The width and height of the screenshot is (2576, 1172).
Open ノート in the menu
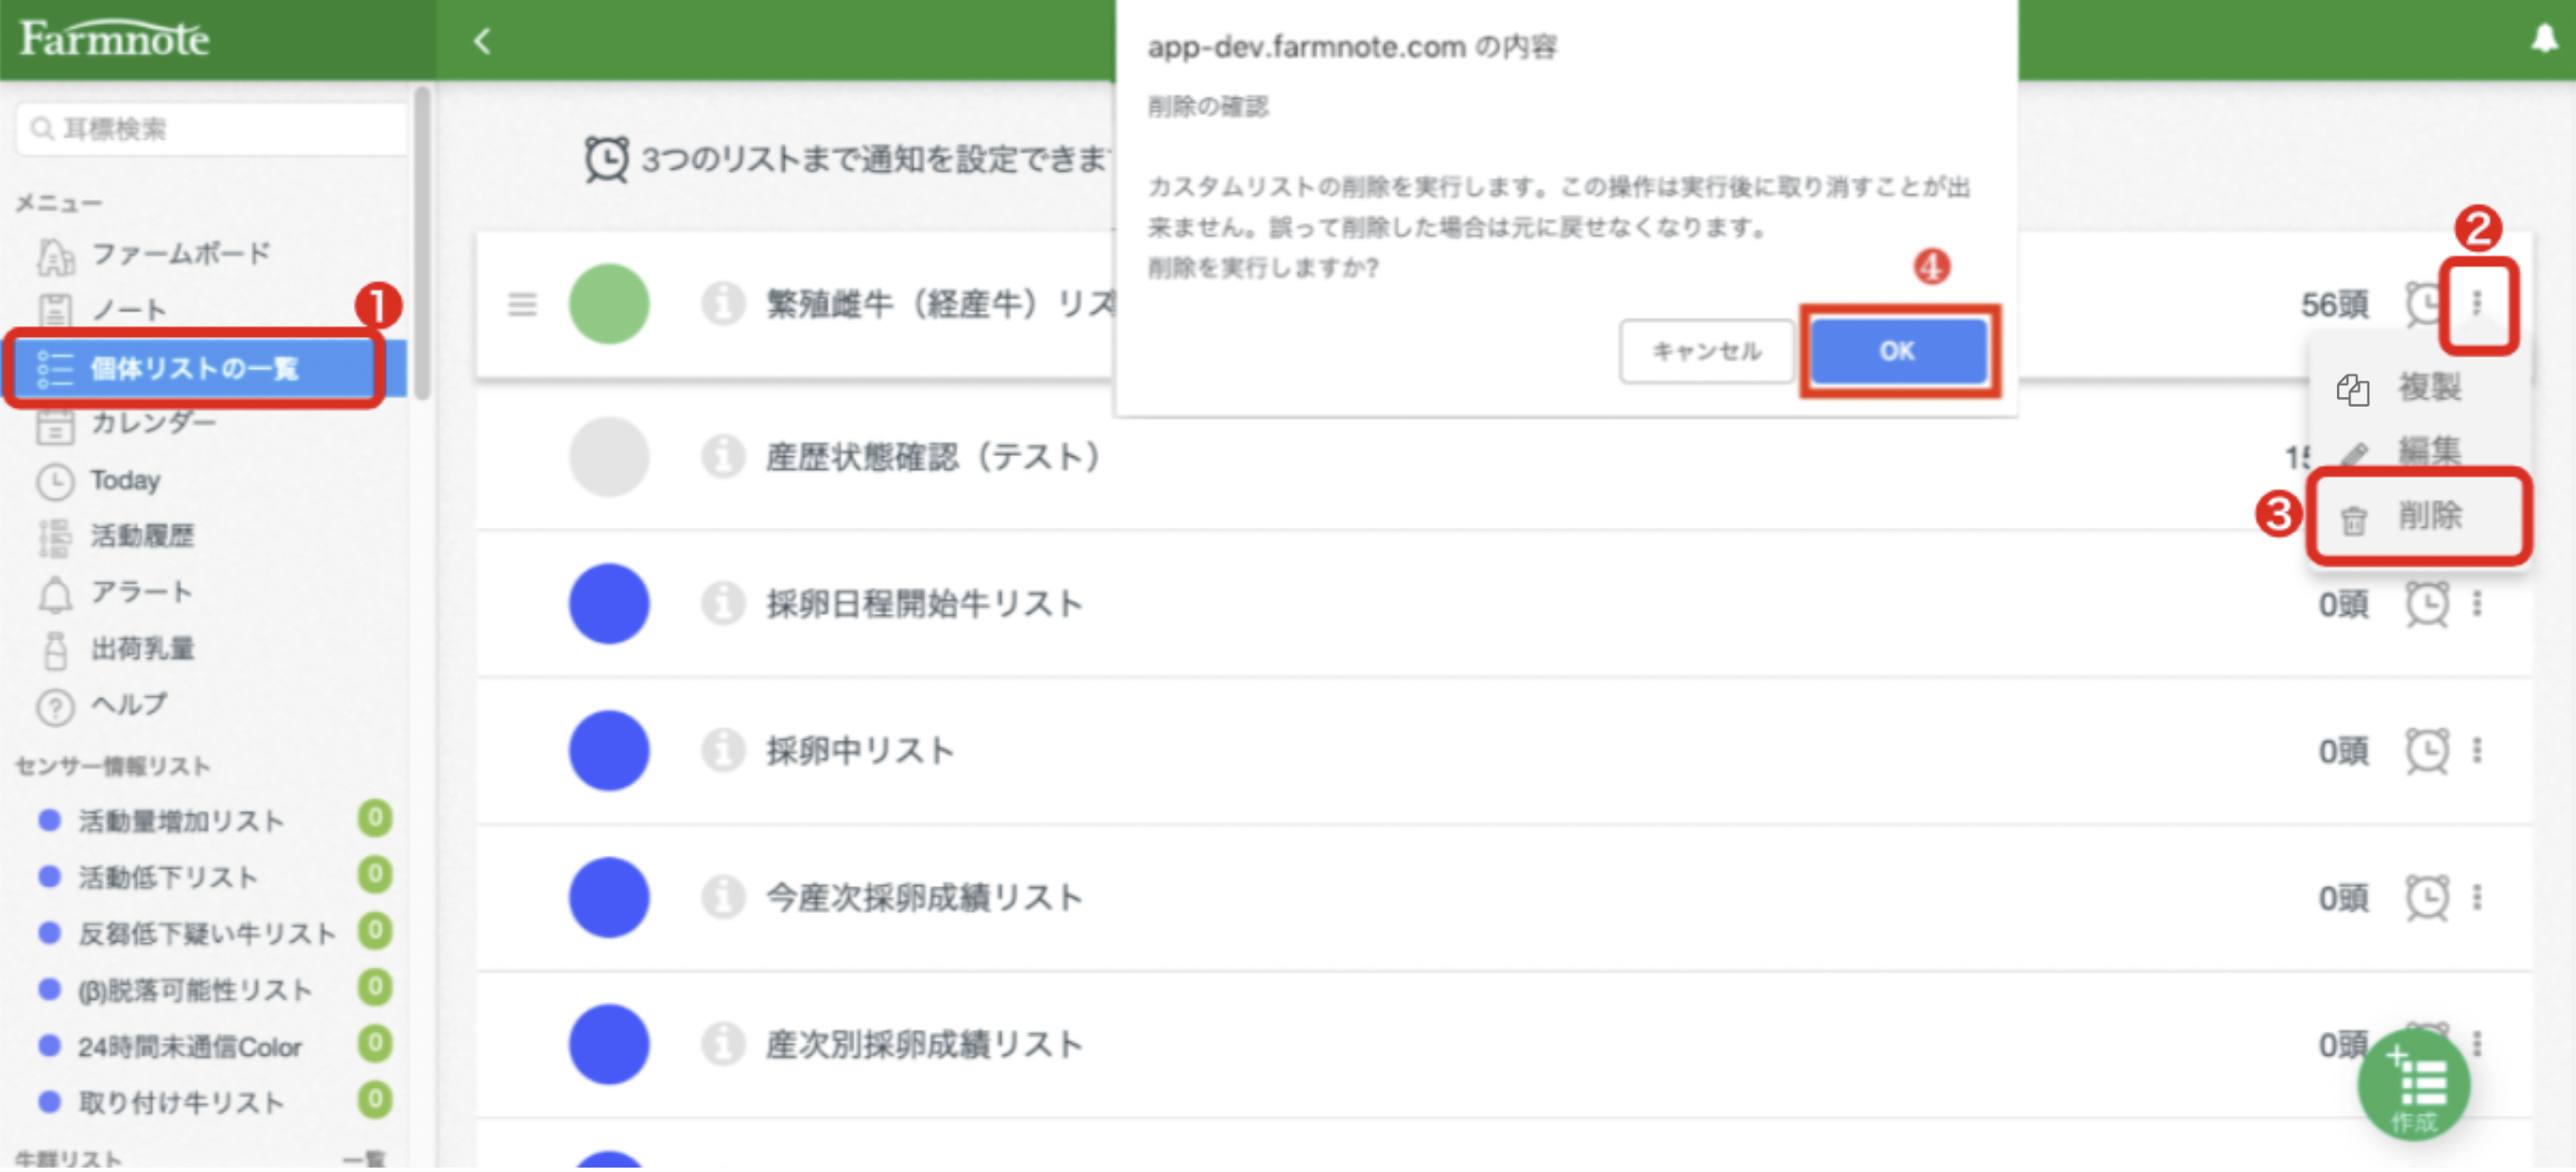point(128,310)
